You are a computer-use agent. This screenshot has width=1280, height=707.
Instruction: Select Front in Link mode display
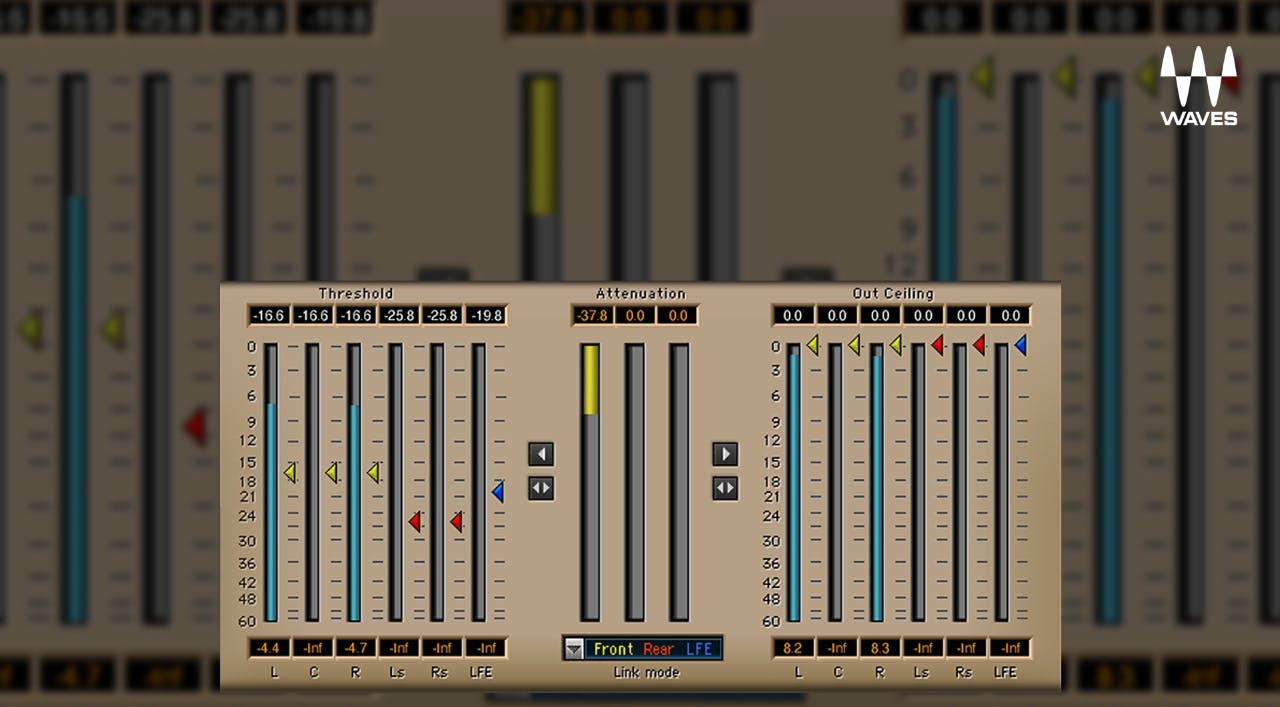tap(614, 649)
